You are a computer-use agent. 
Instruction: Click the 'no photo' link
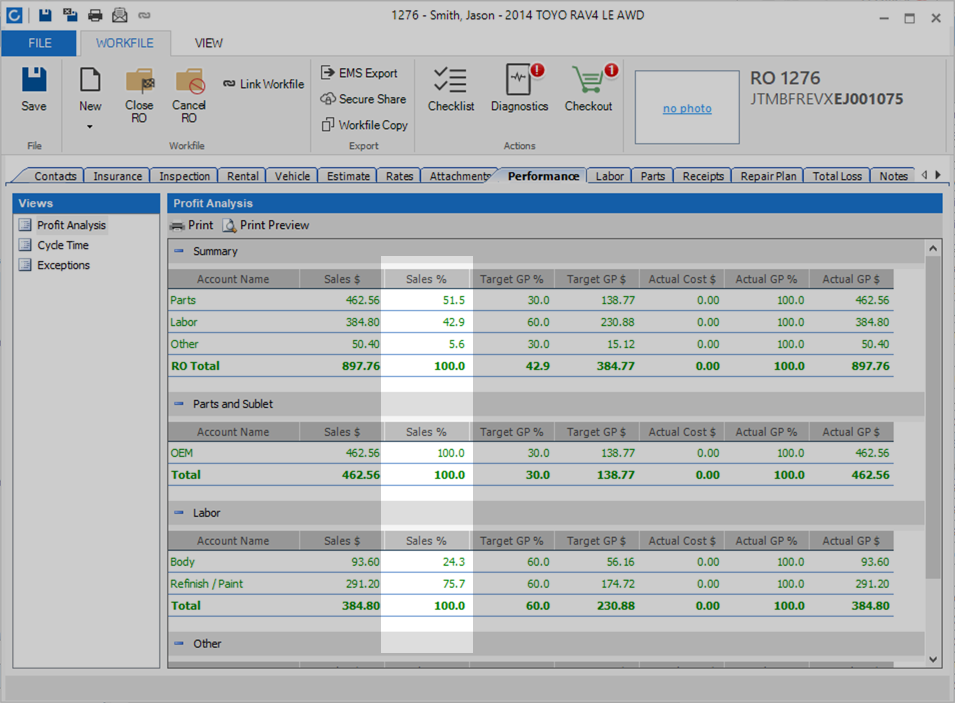pyautogui.click(x=687, y=108)
